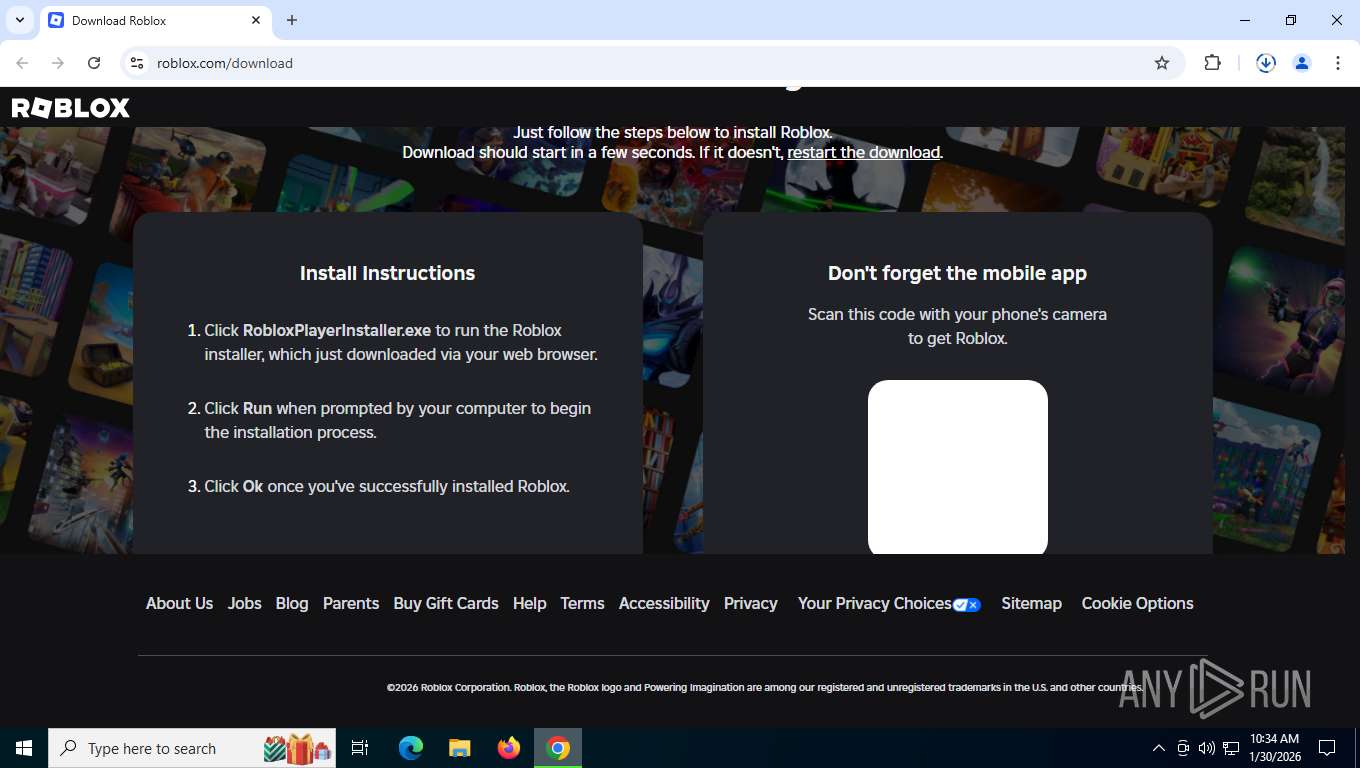Screen dimensions: 1360x768
Task: Open Chrome three-dot menu
Action: point(1338,63)
